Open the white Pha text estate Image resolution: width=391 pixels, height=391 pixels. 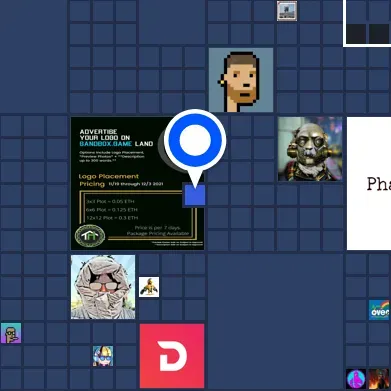pyautogui.click(x=369, y=183)
